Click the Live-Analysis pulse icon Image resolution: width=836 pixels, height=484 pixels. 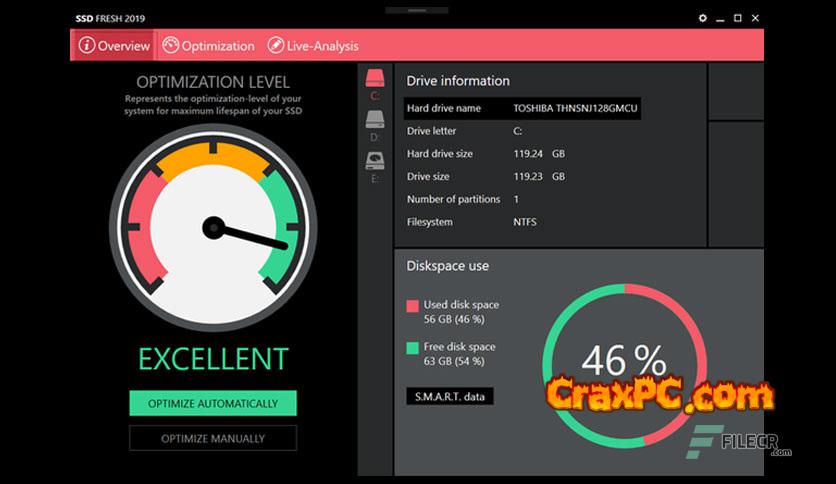[274, 46]
